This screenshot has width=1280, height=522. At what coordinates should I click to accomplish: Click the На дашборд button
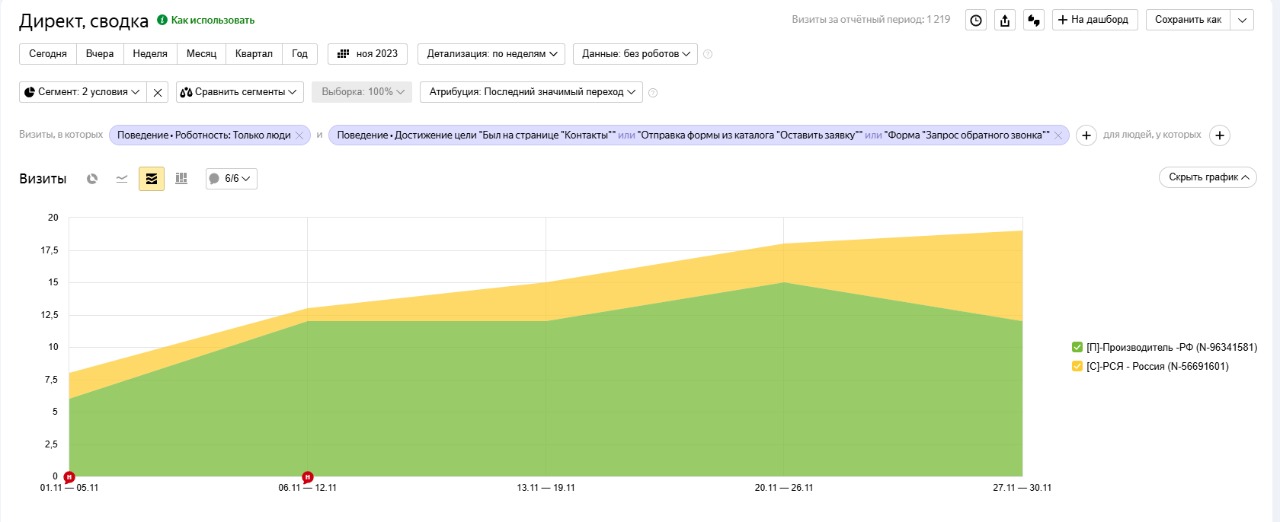pyautogui.click(x=1095, y=20)
